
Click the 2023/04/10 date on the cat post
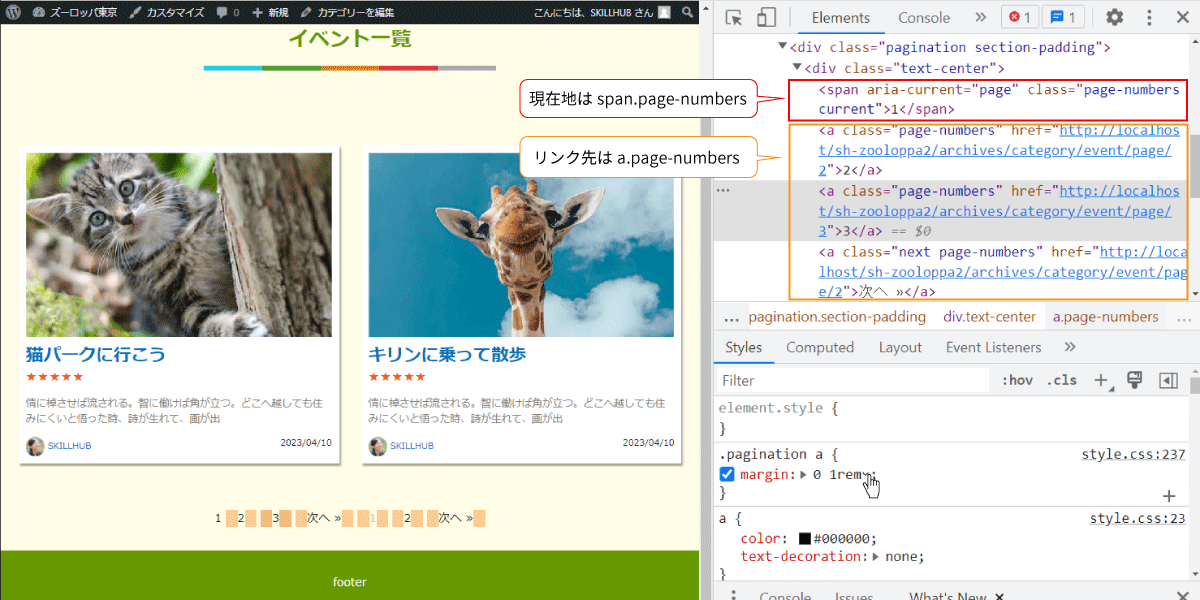point(305,442)
